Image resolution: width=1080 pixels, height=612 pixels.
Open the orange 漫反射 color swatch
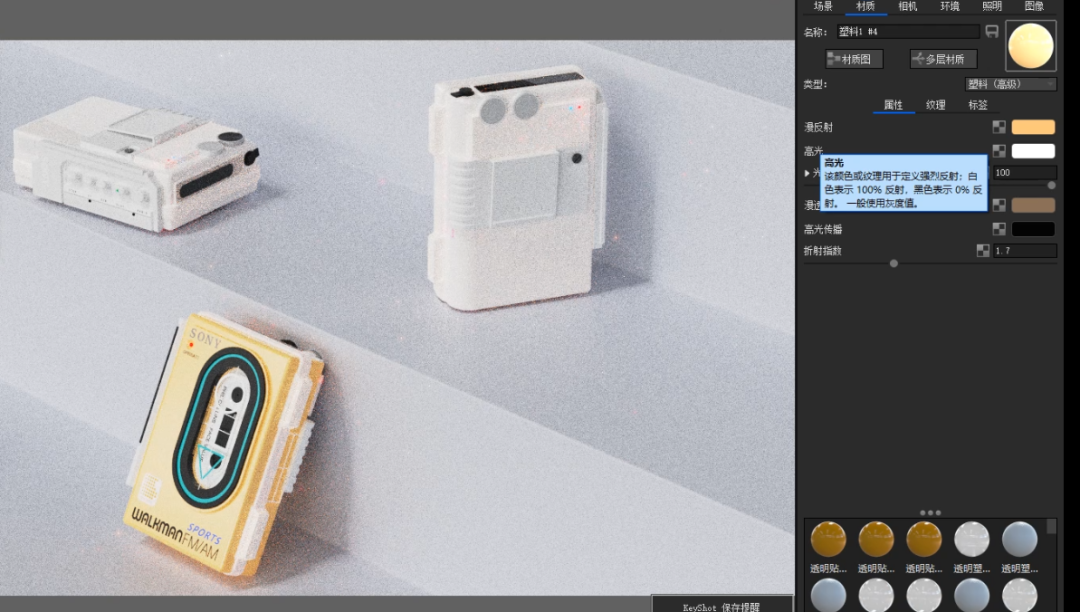pyautogui.click(x=1033, y=127)
